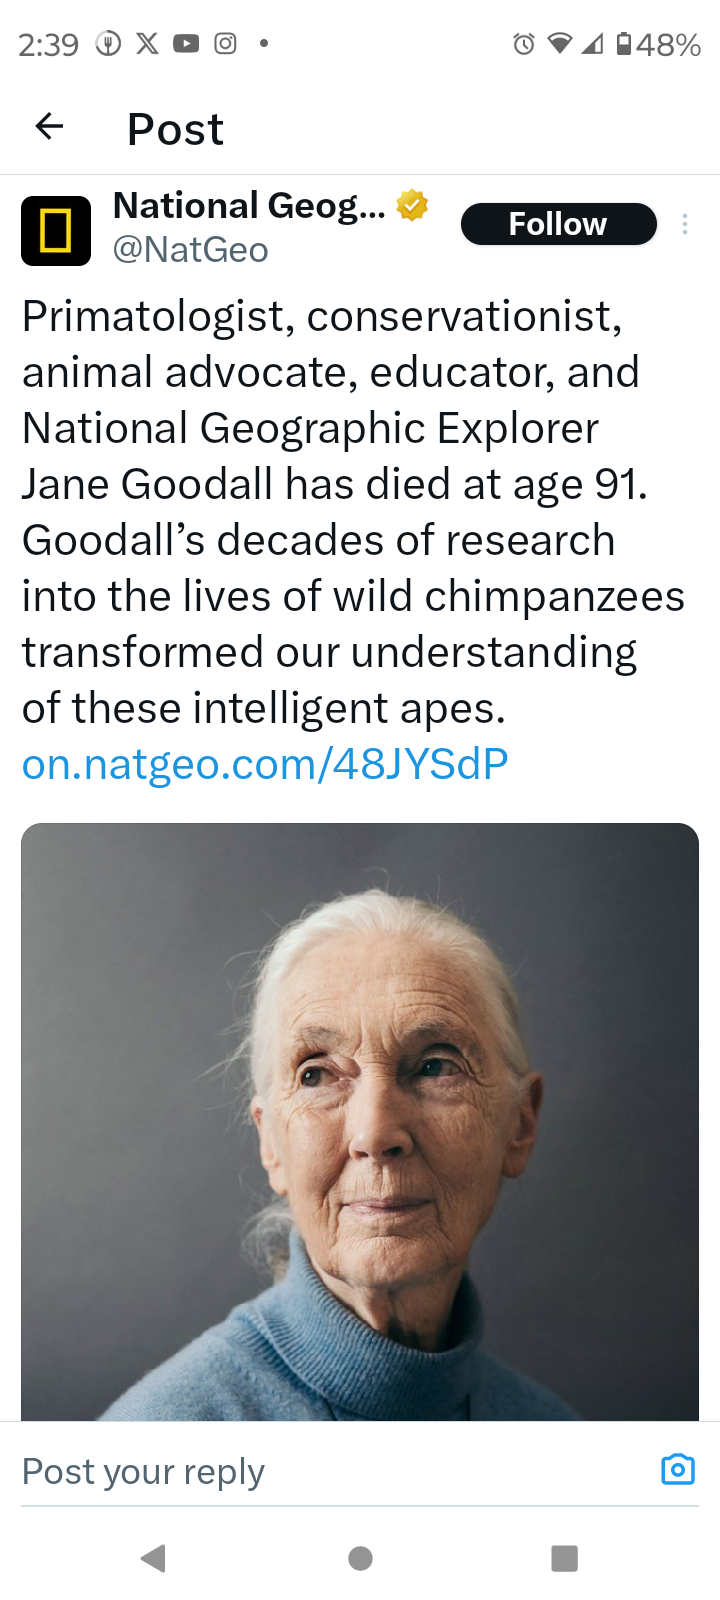
Task: Tap the Post your reply field
Action: click(x=300, y=1471)
